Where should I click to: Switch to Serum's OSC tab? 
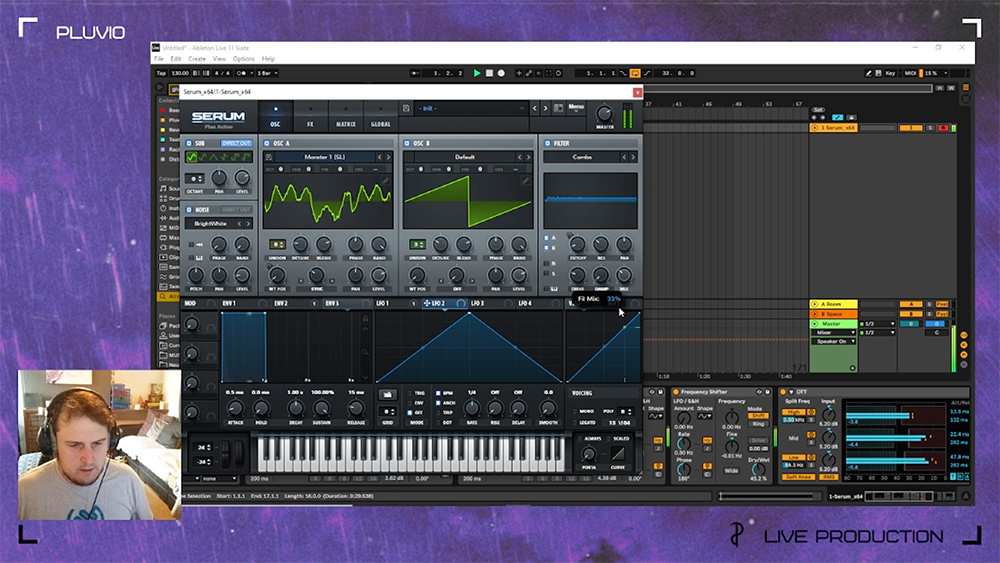tap(276, 117)
